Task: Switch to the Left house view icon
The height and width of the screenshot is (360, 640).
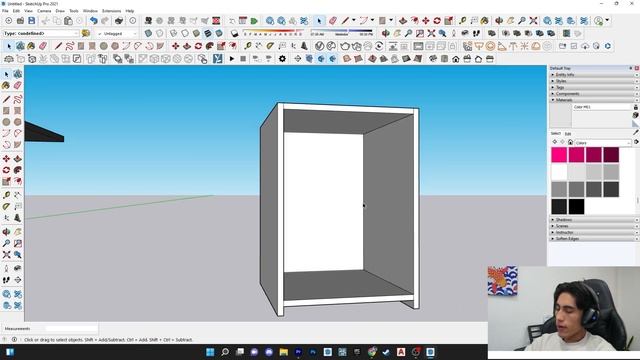Action: coord(490,59)
